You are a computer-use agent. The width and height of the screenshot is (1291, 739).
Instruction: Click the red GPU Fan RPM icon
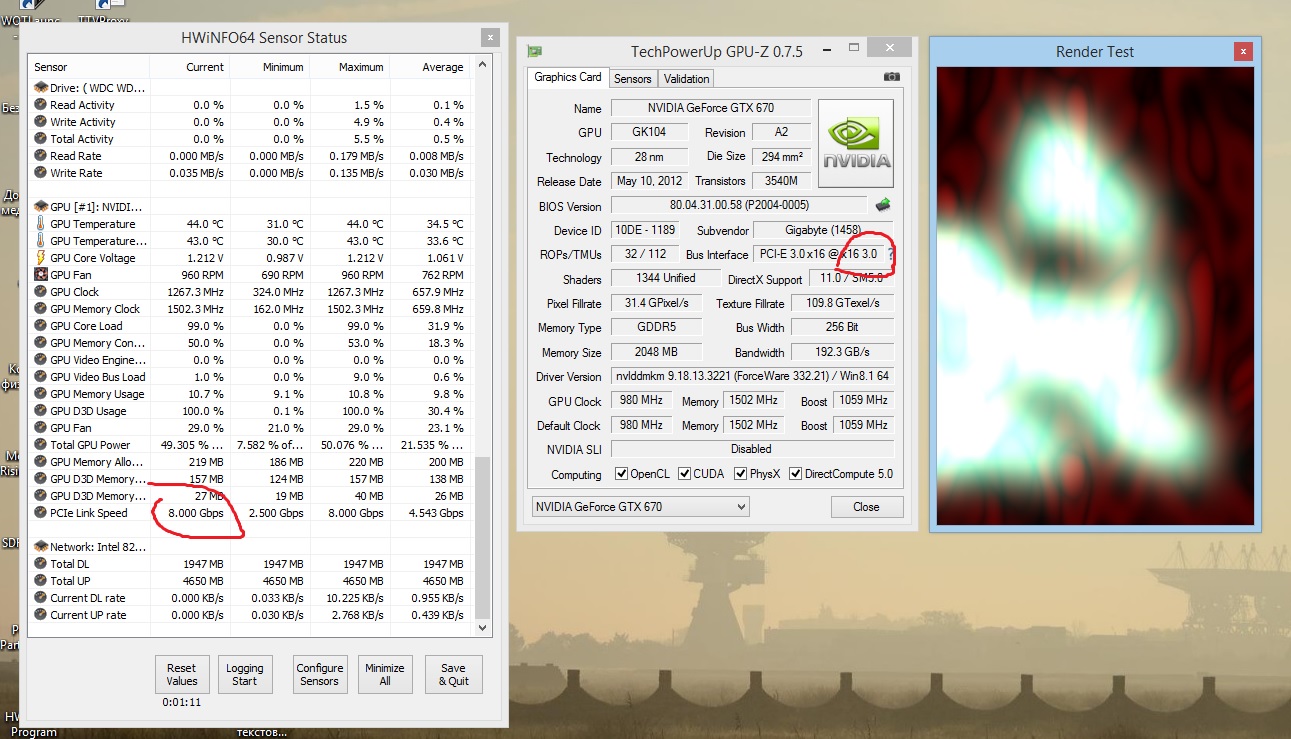pyautogui.click(x=40, y=275)
